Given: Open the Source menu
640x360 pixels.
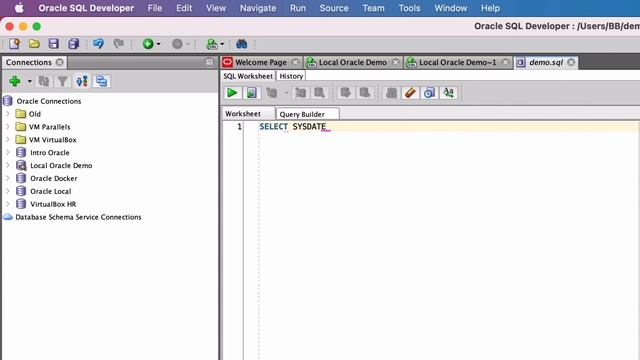Looking at the screenshot, I should click(x=334, y=8).
